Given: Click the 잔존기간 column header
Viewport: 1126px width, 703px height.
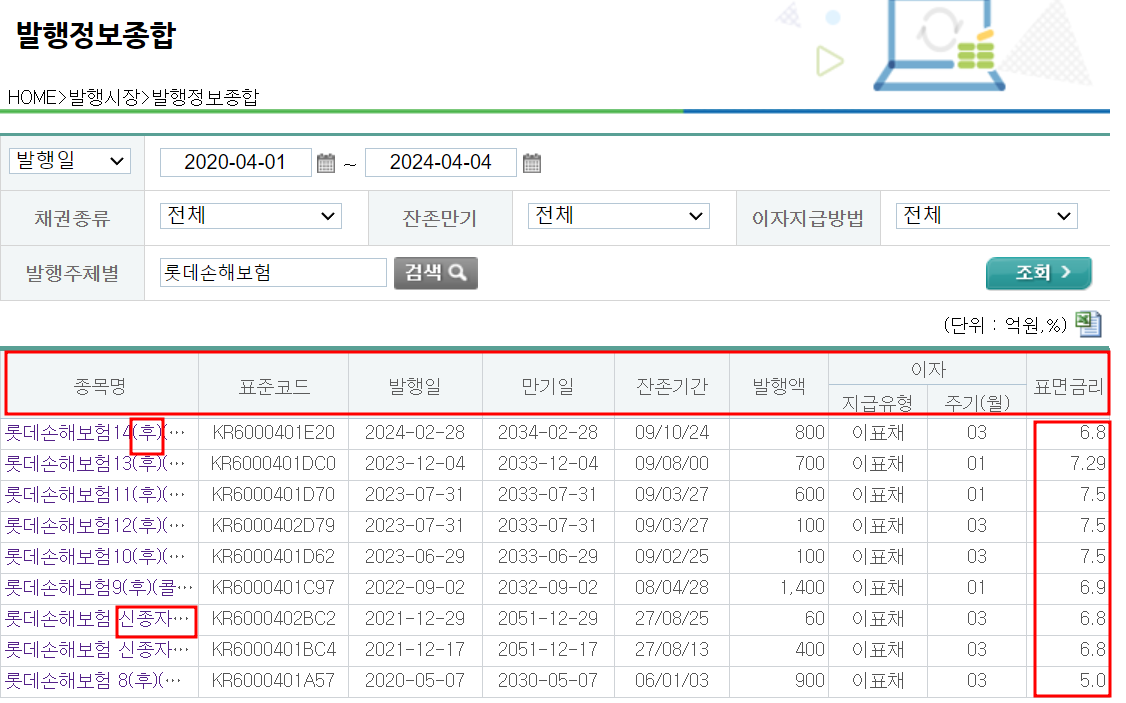Looking at the screenshot, I should (x=672, y=386).
